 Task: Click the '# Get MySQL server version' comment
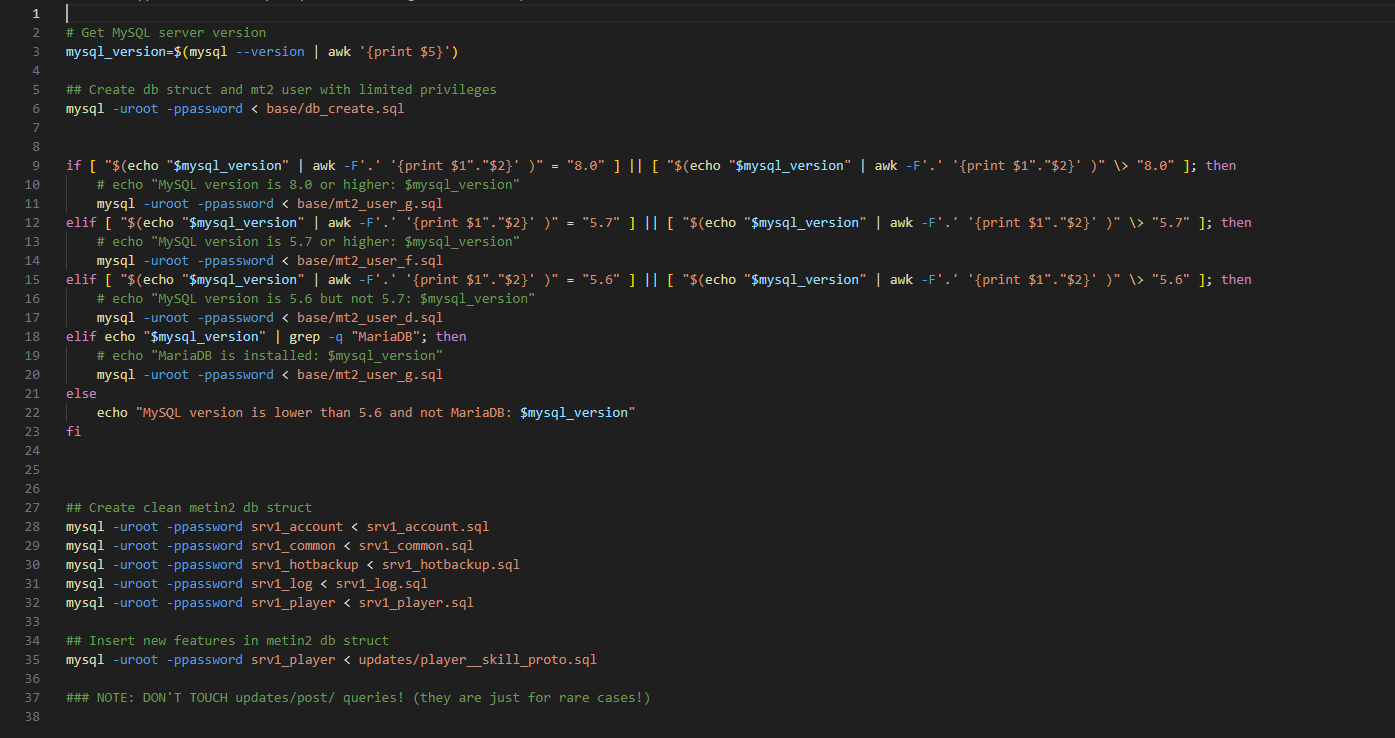(166, 33)
